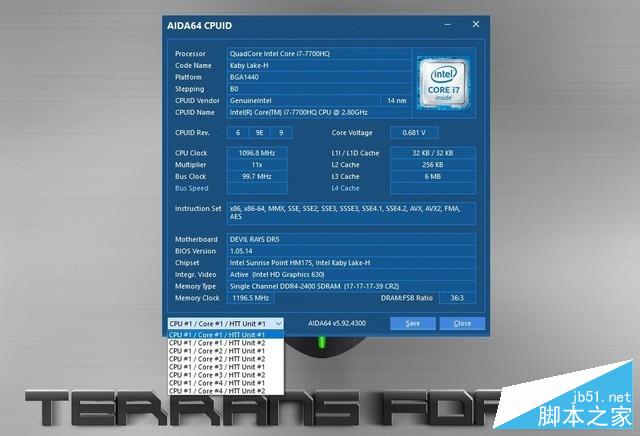
Task: Click the empty Bus Speed value field
Action: point(257,188)
